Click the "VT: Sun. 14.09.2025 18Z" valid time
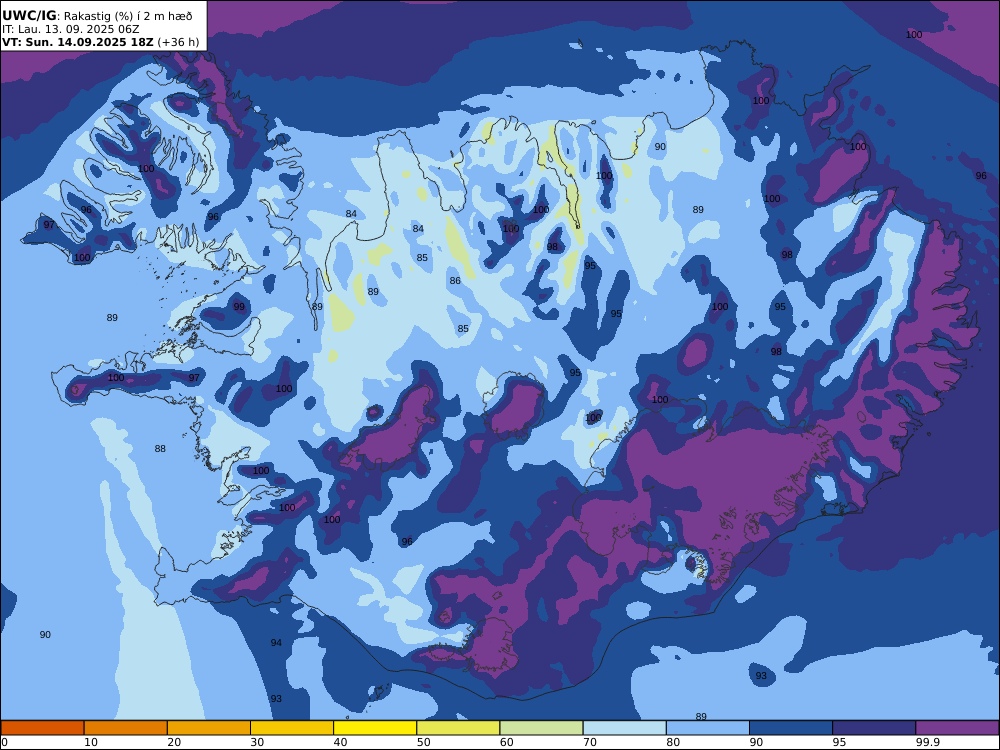The image size is (1000, 750). (x=78, y=42)
